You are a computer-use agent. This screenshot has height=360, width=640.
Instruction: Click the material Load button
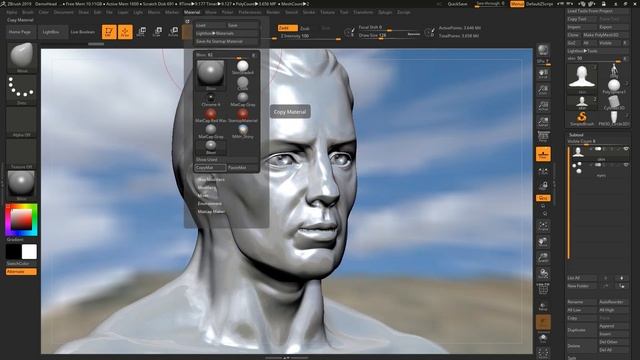click(210, 25)
